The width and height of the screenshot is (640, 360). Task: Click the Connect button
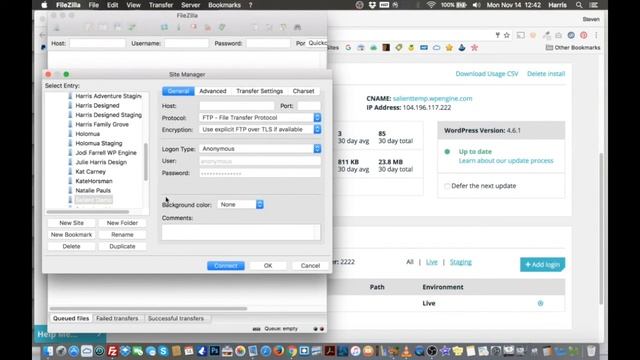pyautogui.click(x=226, y=266)
